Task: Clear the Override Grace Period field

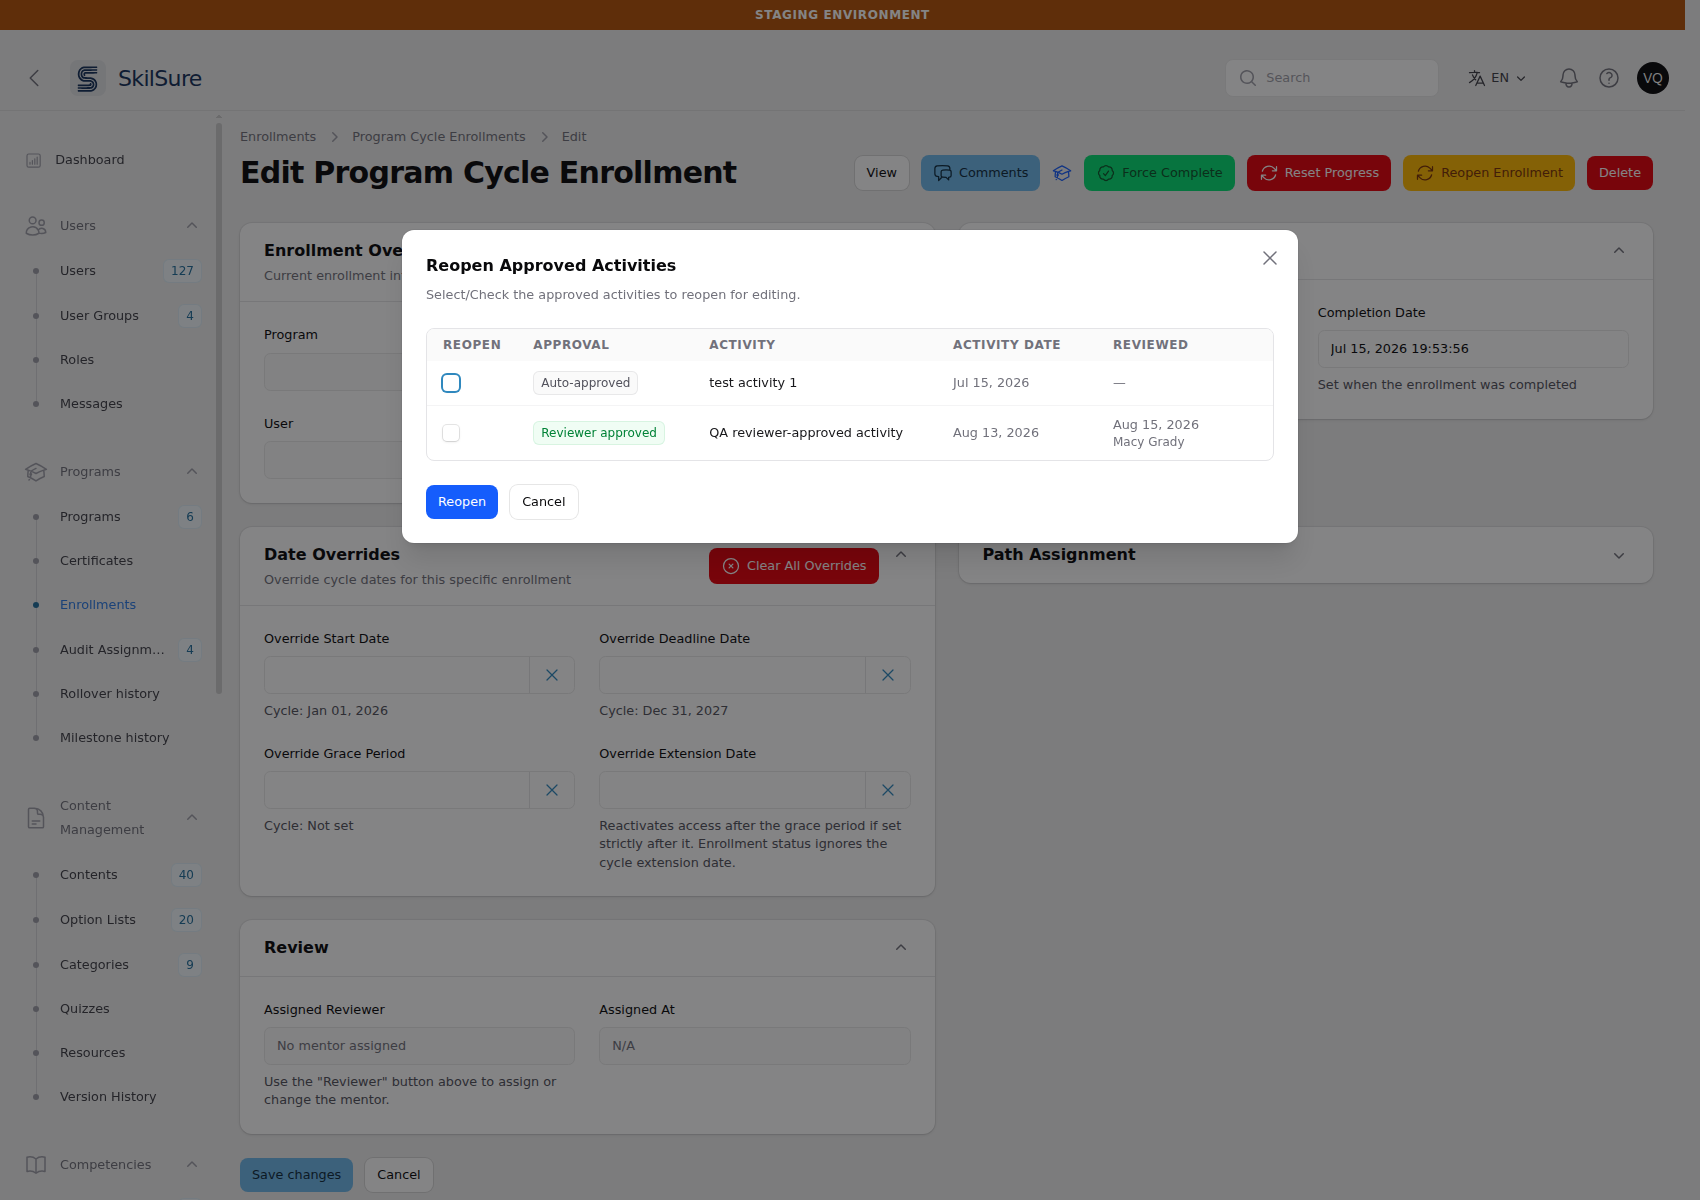Action: pyautogui.click(x=552, y=790)
